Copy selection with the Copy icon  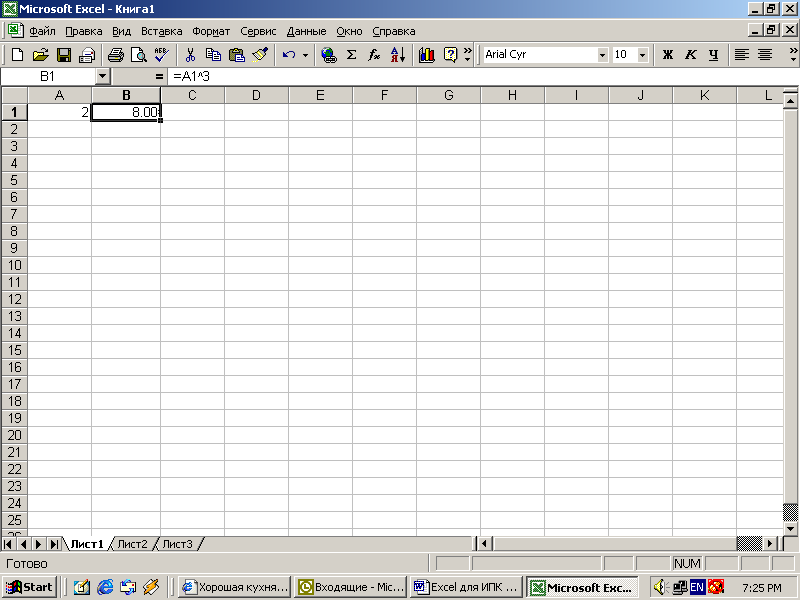[213, 55]
